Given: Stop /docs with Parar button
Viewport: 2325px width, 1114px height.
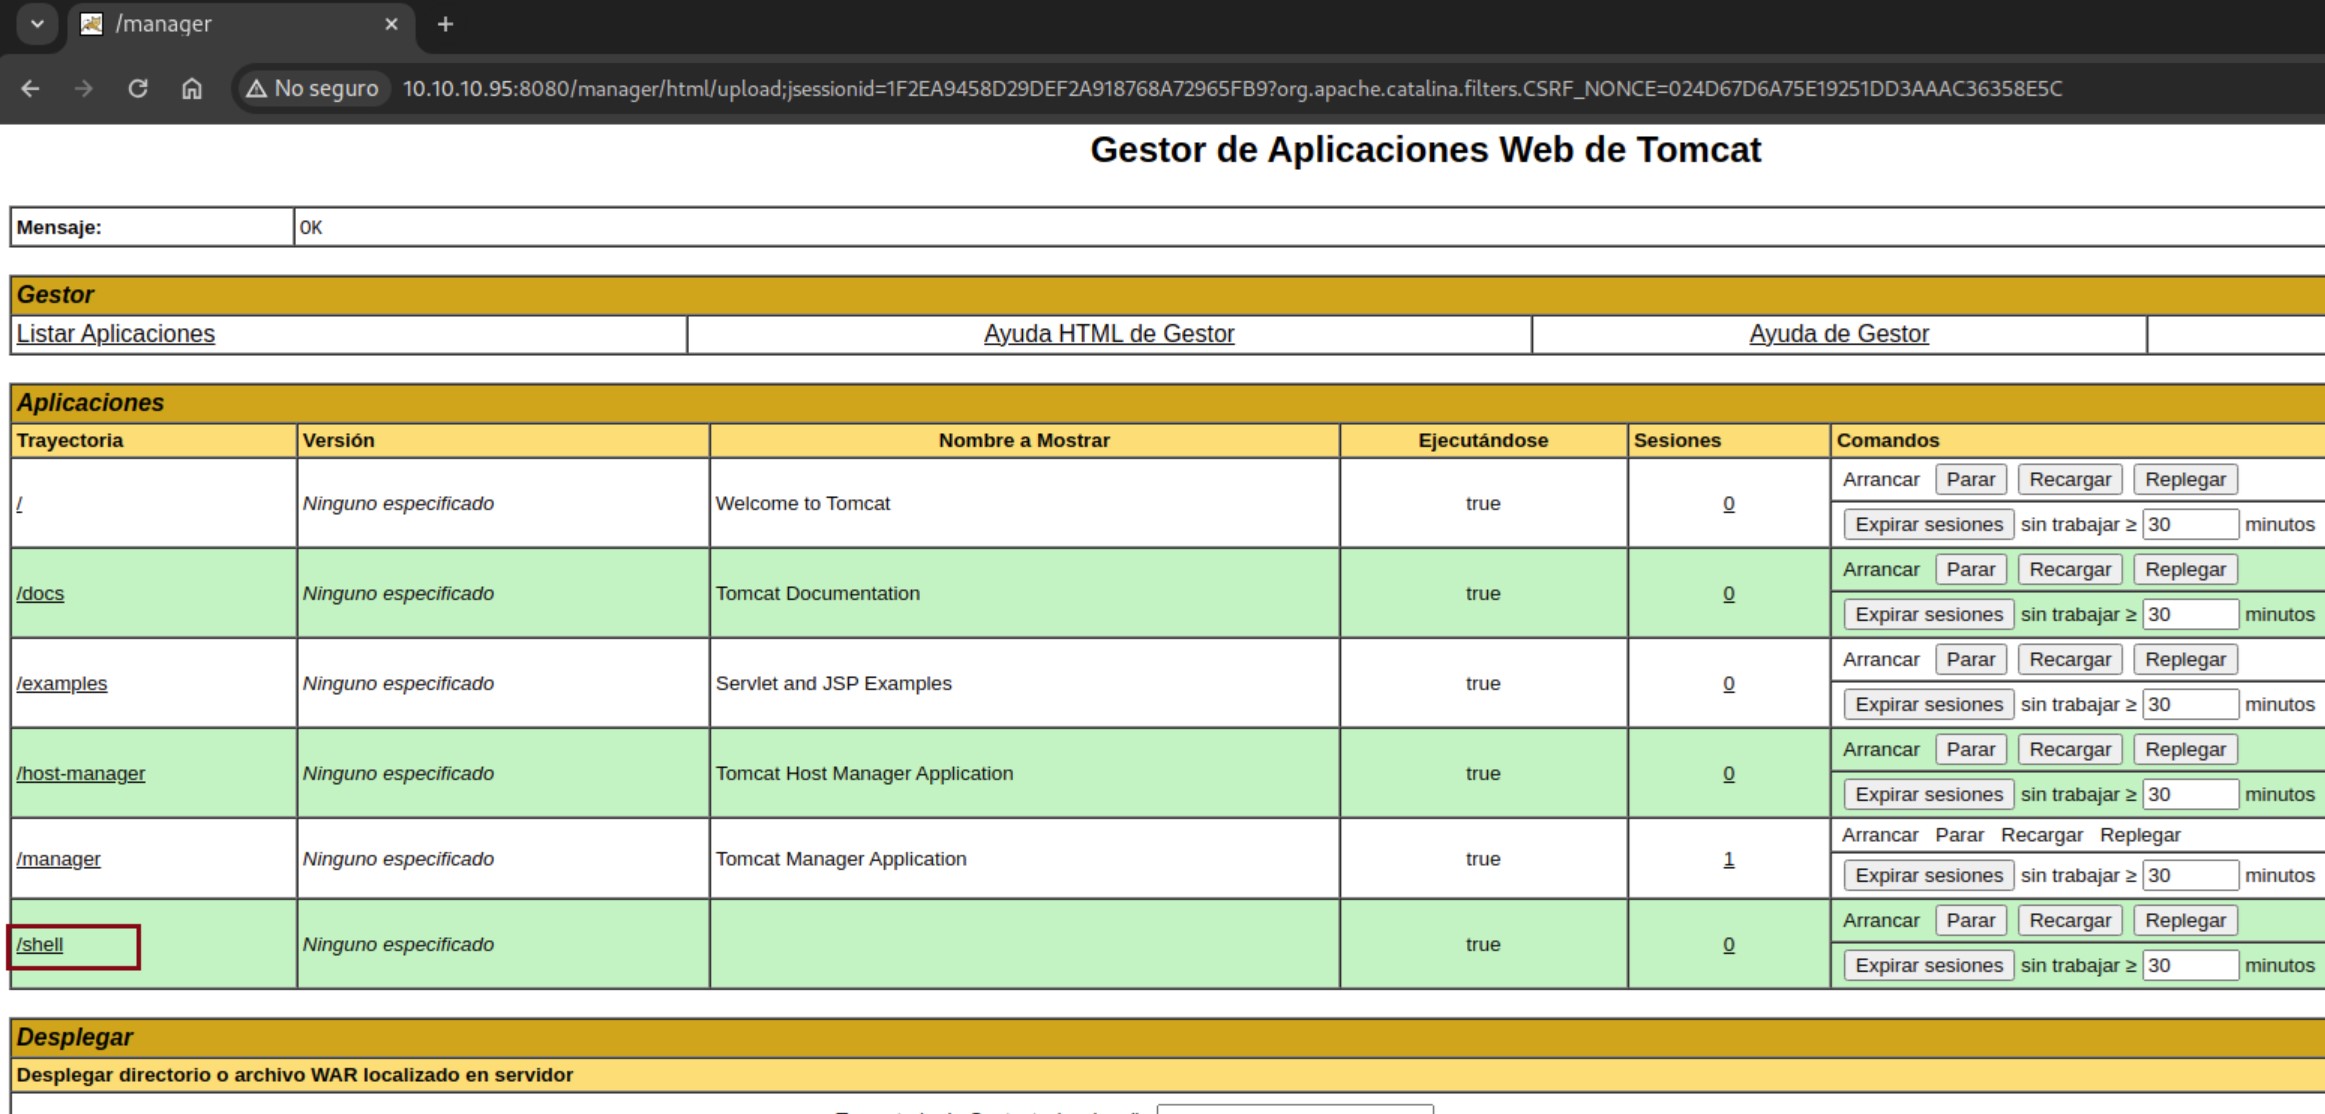Looking at the screenshot, I should 1971,570.
